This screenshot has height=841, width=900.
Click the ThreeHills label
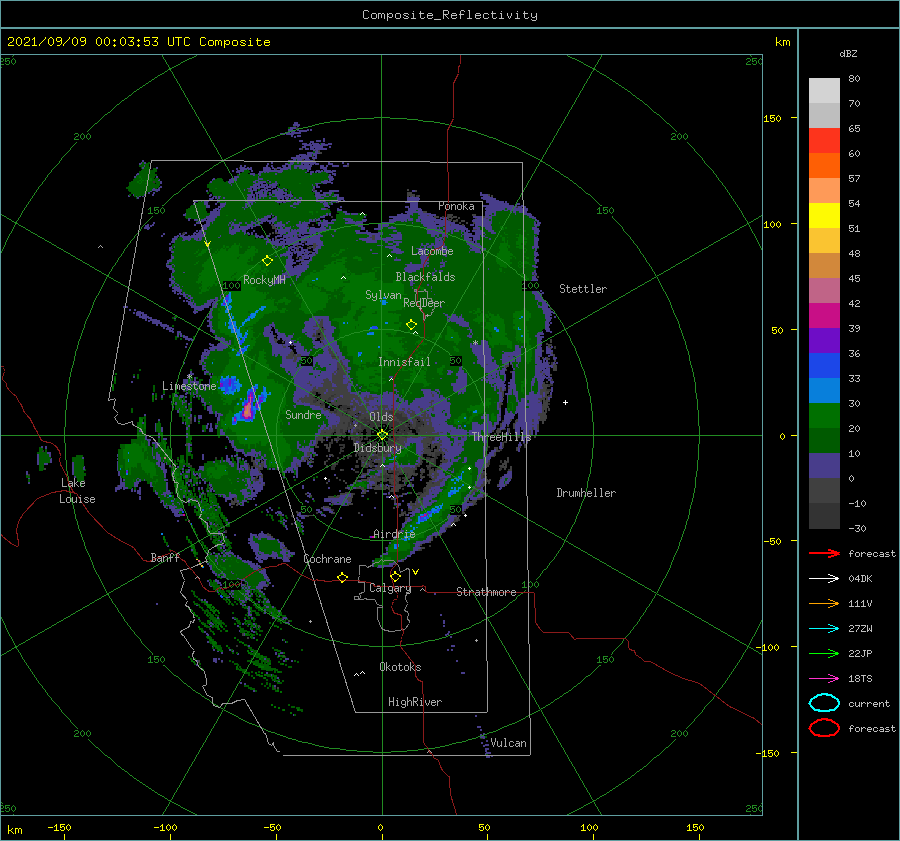point(502,437)
